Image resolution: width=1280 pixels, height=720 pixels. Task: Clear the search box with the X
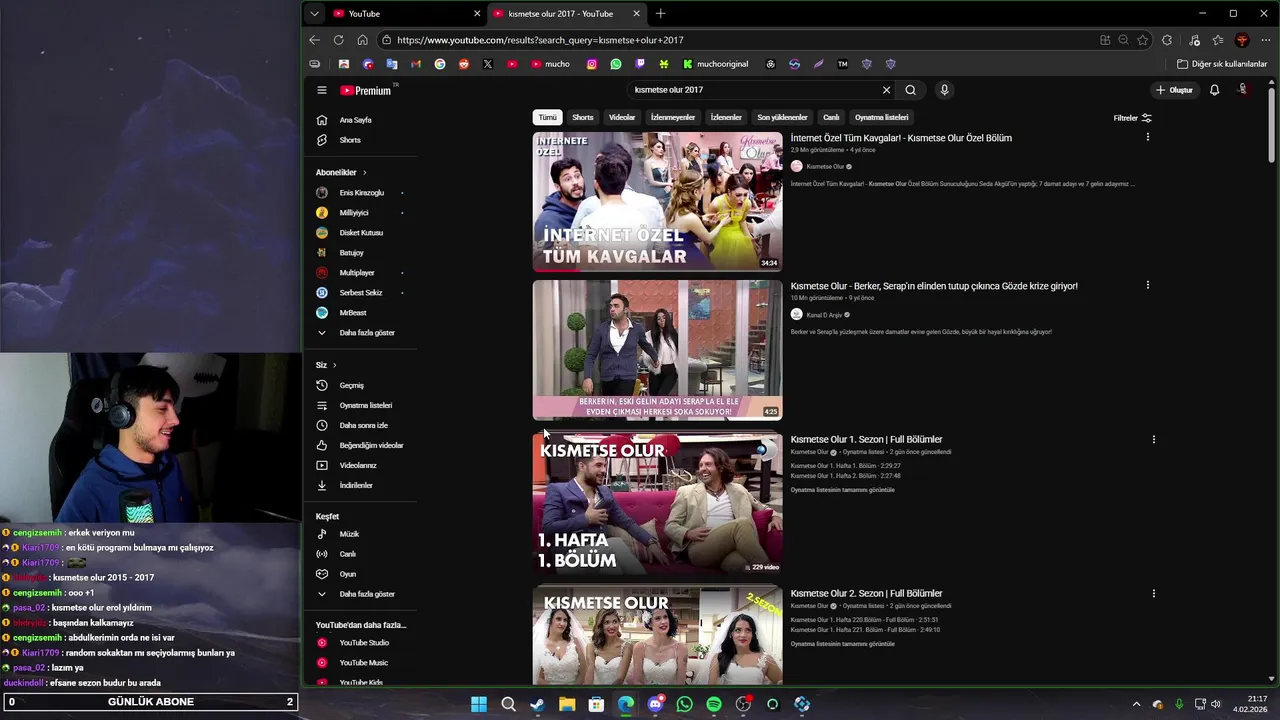[886, 90]
